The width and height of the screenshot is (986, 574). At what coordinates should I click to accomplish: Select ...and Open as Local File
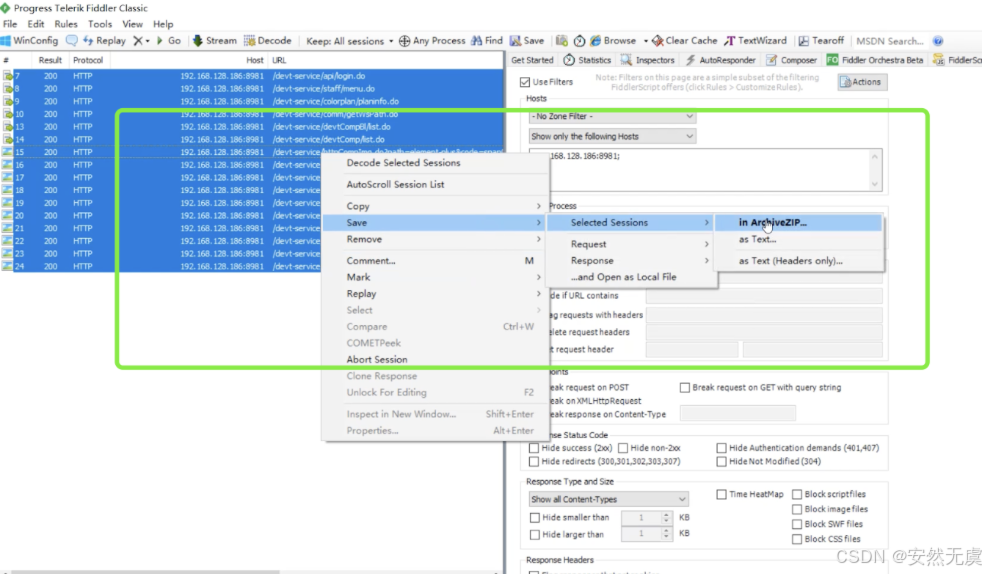[631, 277]
